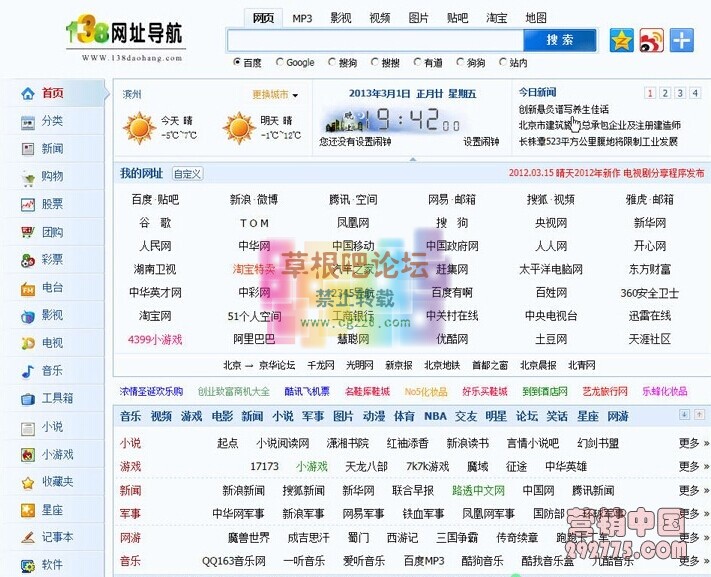Image resolution: width=711 pixels, height=577 pixels.
Task: Click the 小说 novels icon
Action: pos(28,427)
